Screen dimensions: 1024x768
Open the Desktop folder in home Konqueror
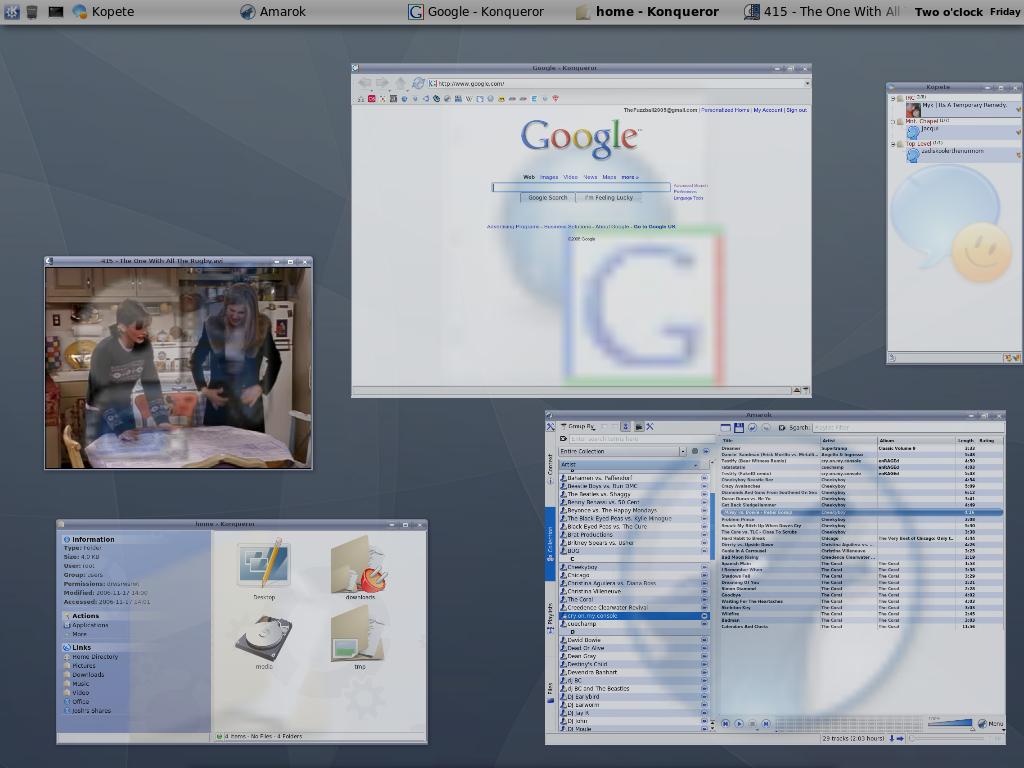[x=264, y=569]
